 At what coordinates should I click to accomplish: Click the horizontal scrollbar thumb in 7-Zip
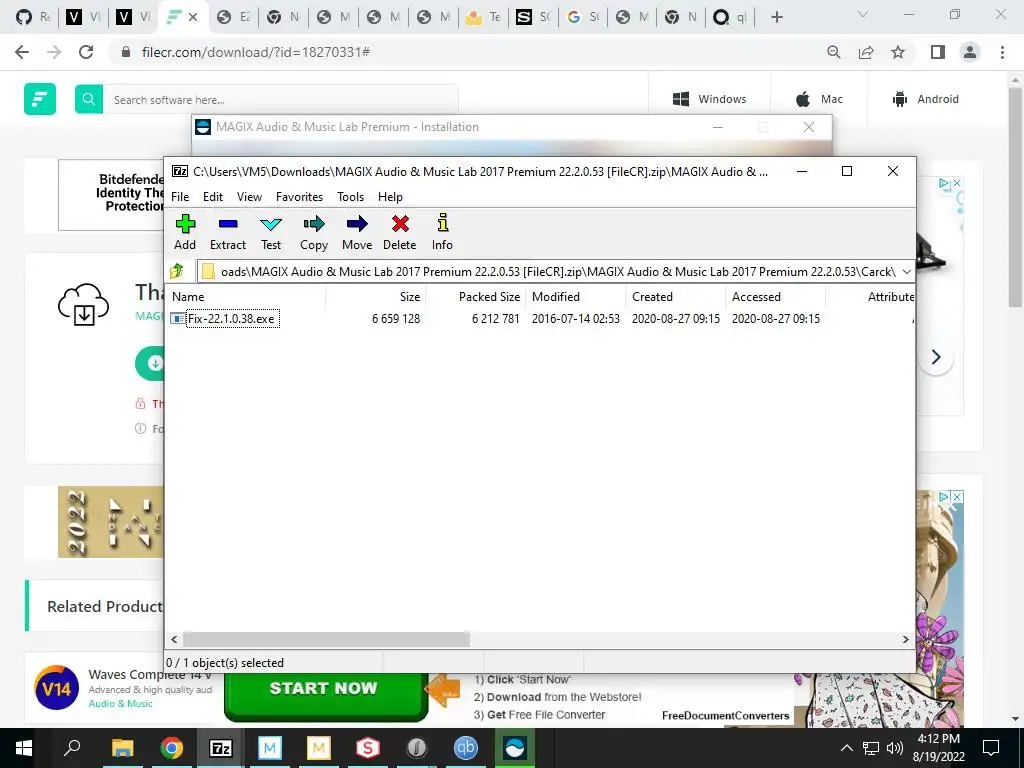[x=326, y=639]
